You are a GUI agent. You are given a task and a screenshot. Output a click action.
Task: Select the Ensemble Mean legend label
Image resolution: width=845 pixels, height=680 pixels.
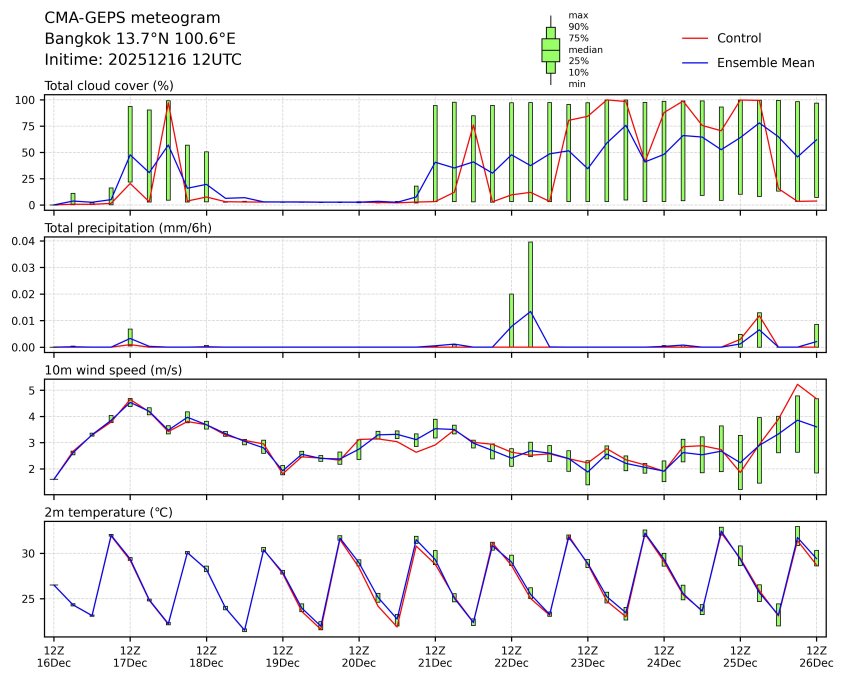click(x=758, y=62)
